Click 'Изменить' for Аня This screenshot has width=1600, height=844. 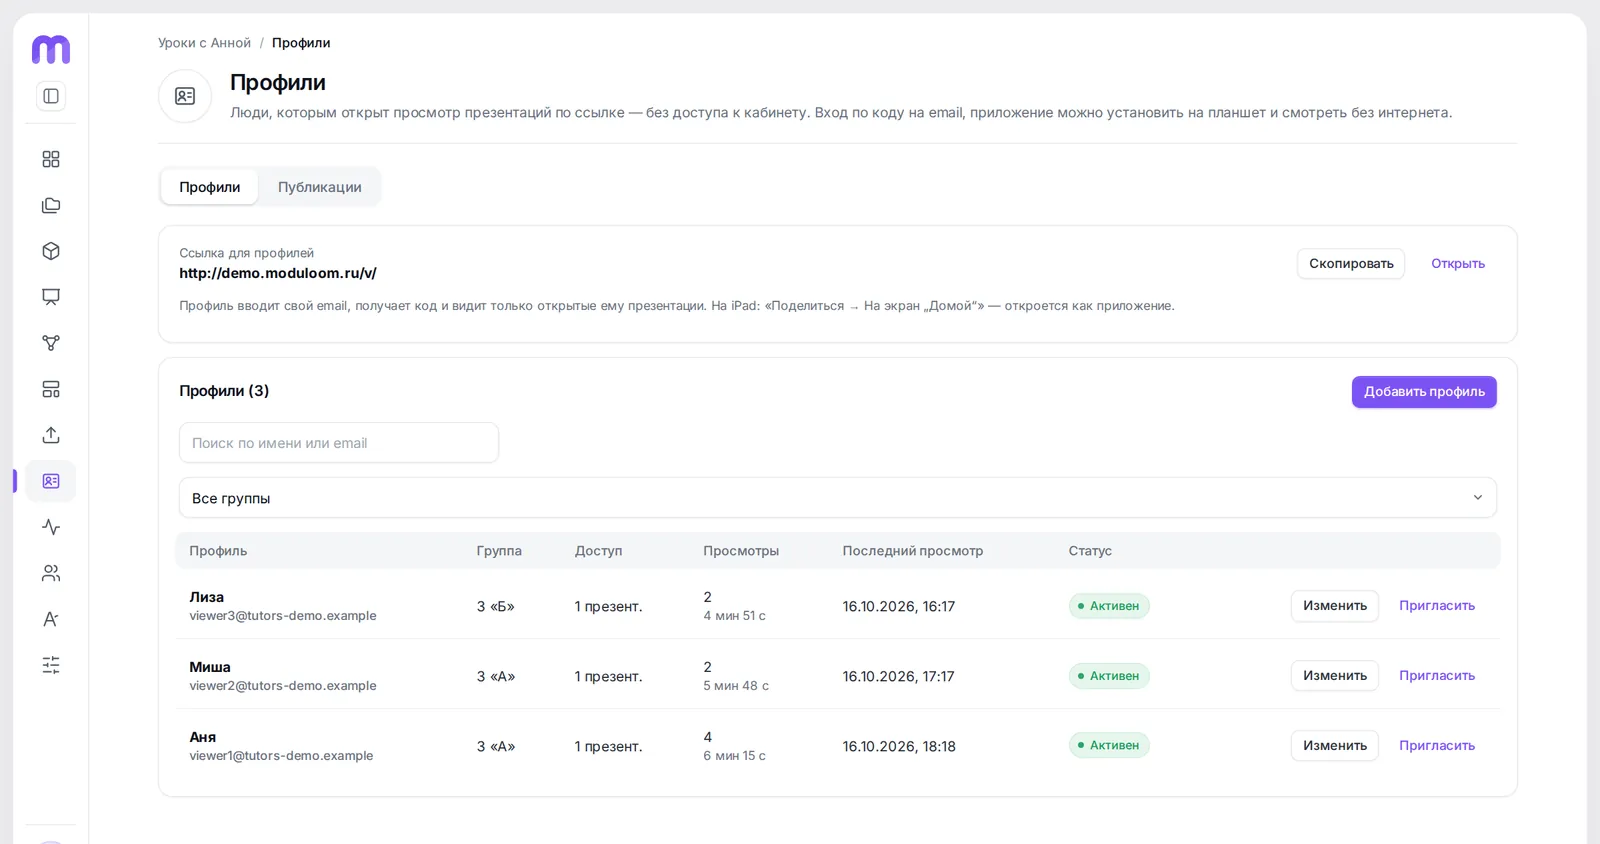tap(1335, 746)
